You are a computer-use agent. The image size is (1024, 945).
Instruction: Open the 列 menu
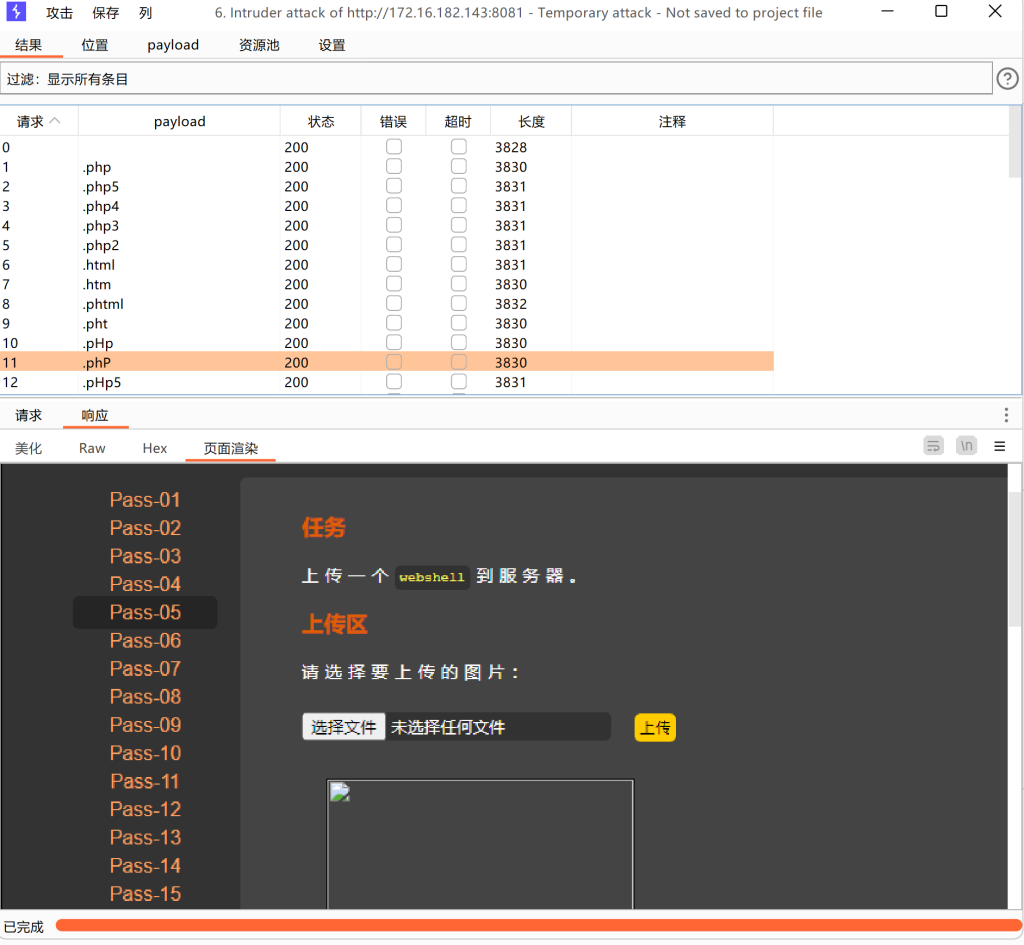point(146,13)
